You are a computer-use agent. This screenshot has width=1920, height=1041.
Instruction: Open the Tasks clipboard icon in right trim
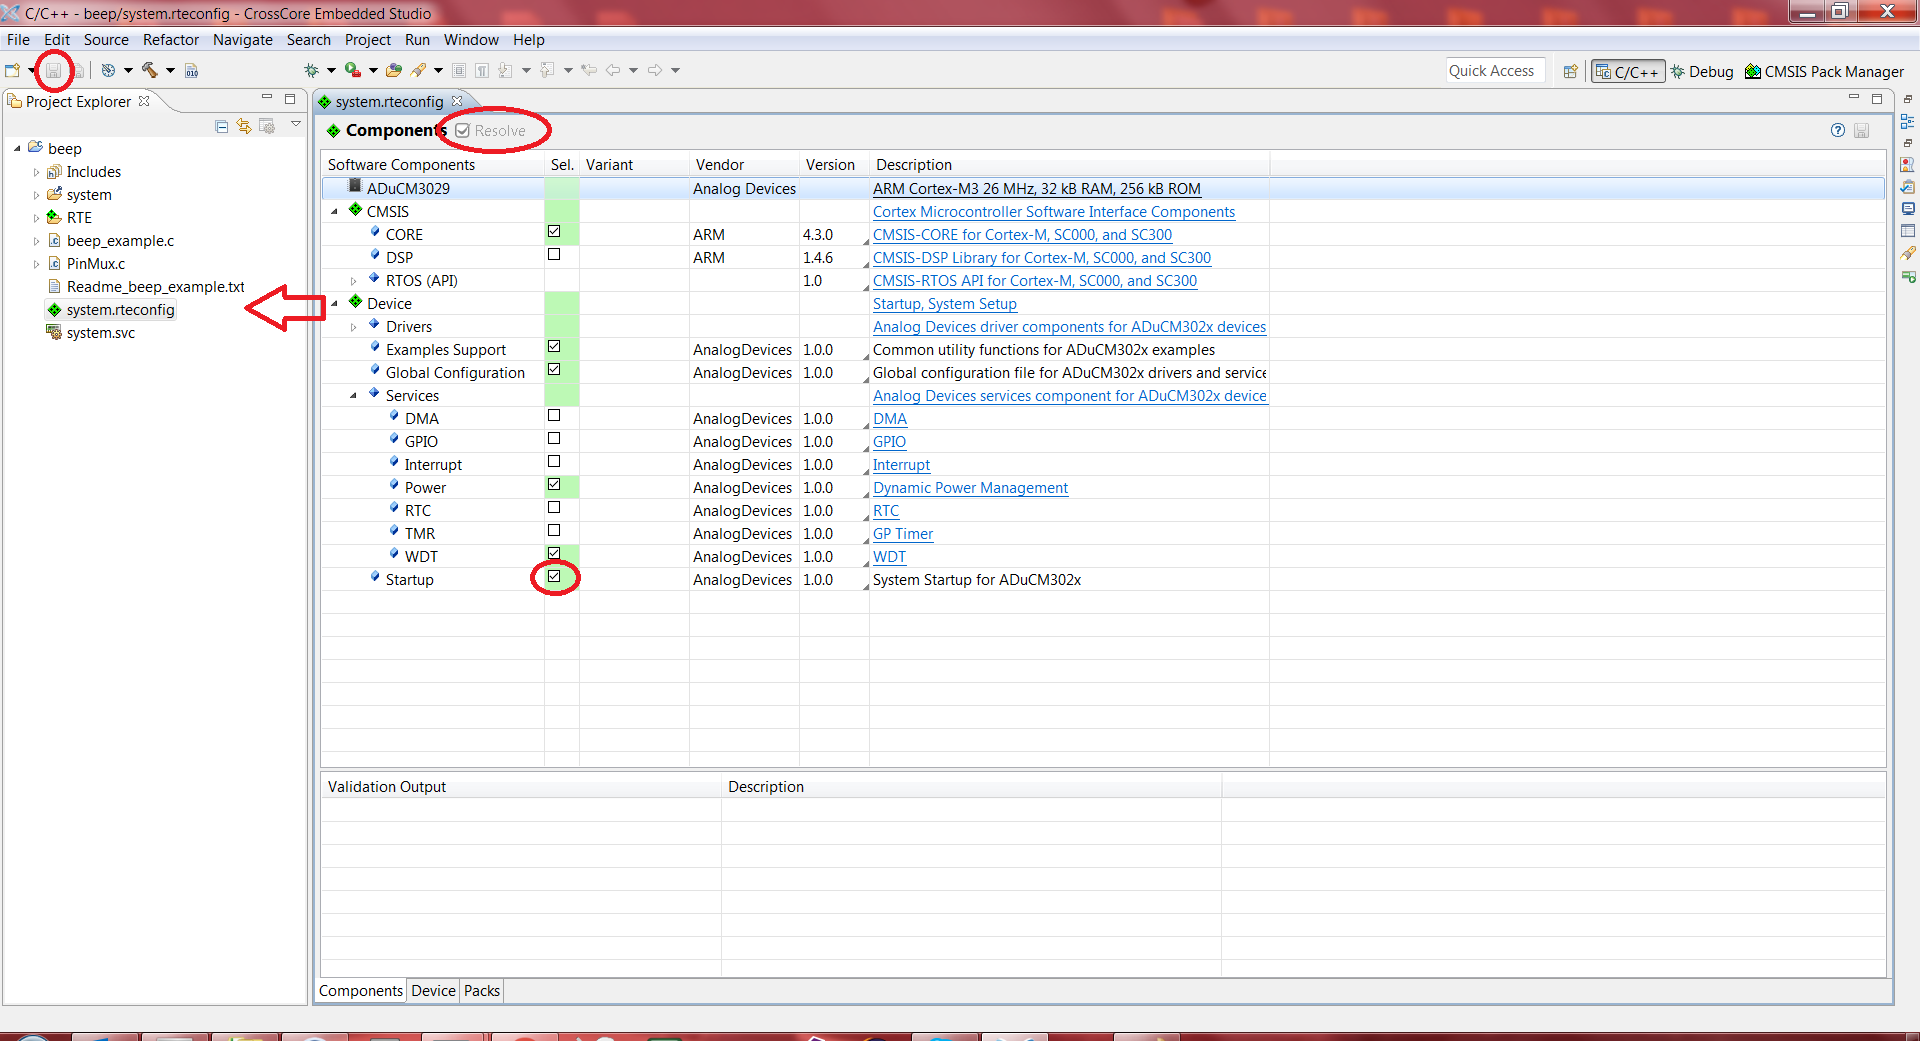[x=1908, y=187]
